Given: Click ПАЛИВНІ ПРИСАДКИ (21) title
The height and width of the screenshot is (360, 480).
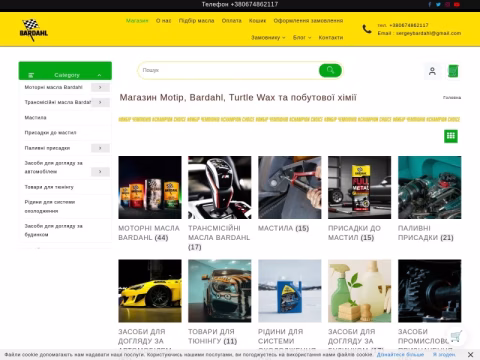Looking at the screenshot, I should (x=426, y=233).
